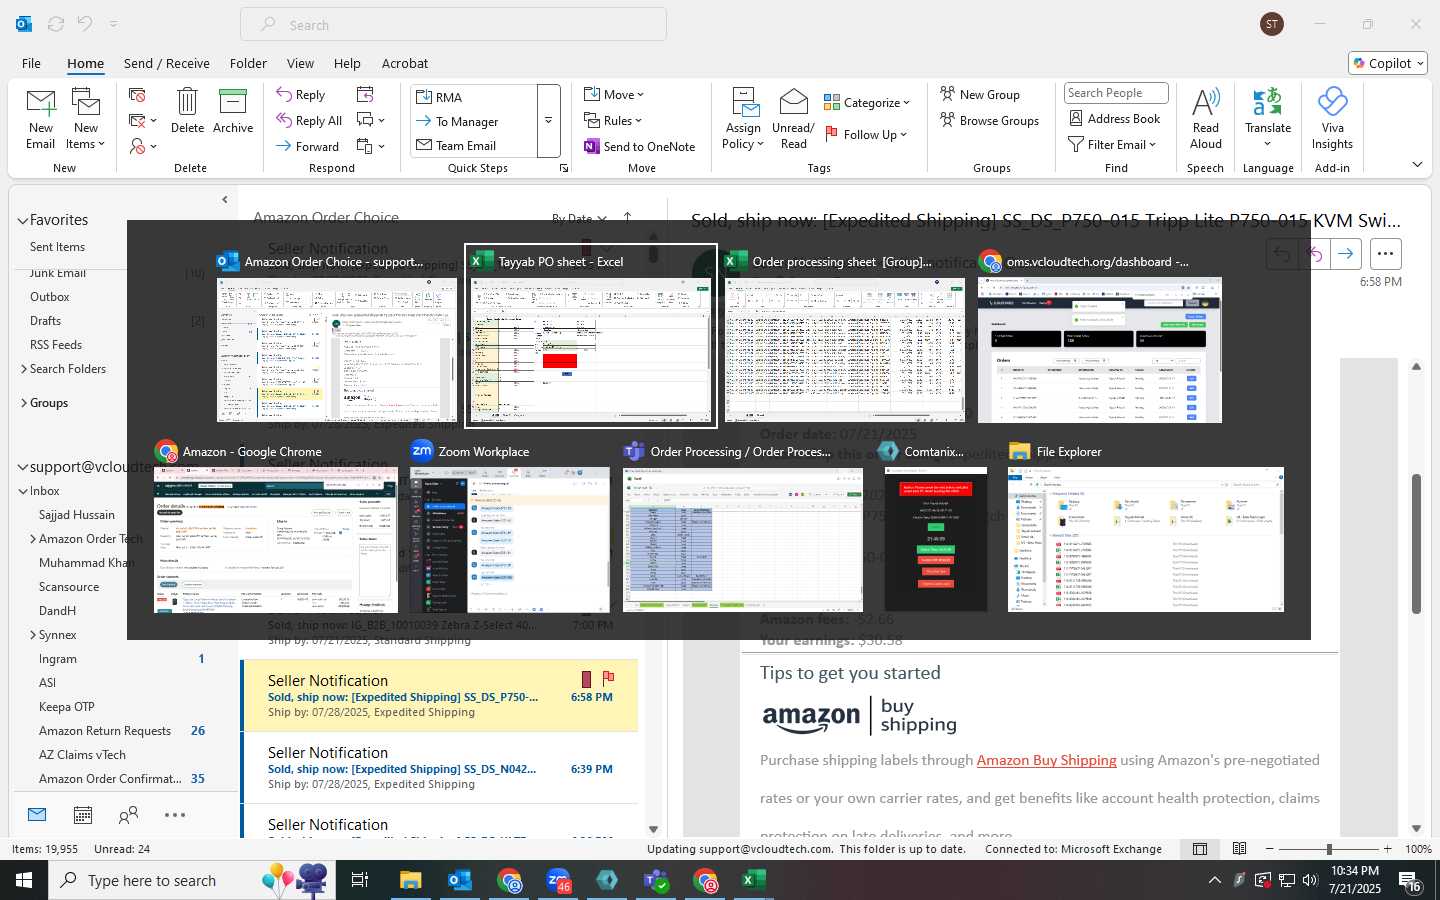Click the Outlook search box
The image size is (1440, 900).
(453, 25)
